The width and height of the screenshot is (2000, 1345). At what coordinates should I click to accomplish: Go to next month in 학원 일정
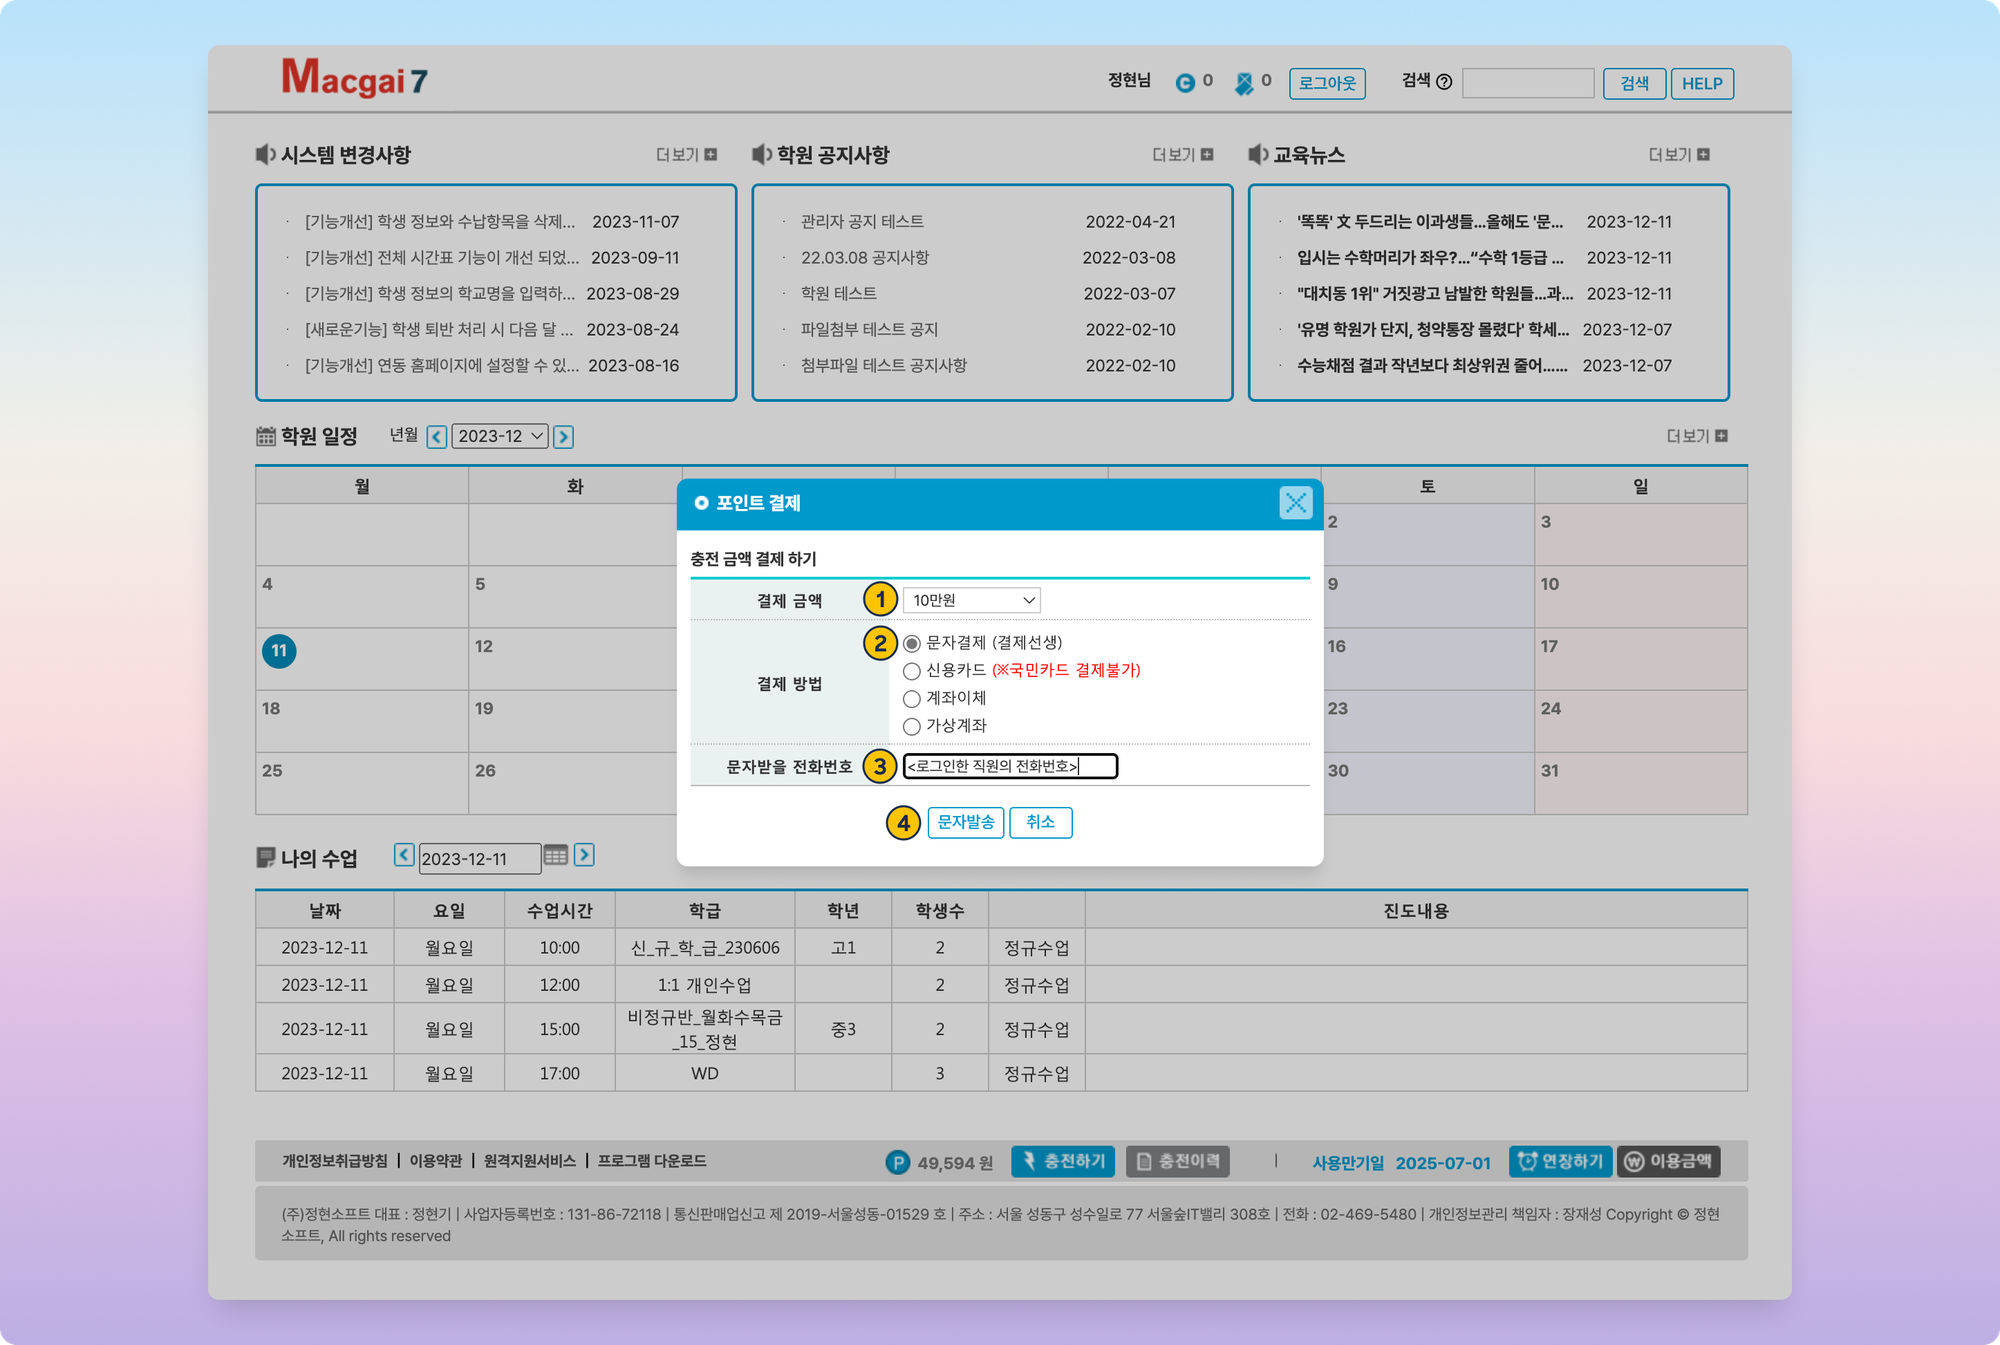(564, 437)
